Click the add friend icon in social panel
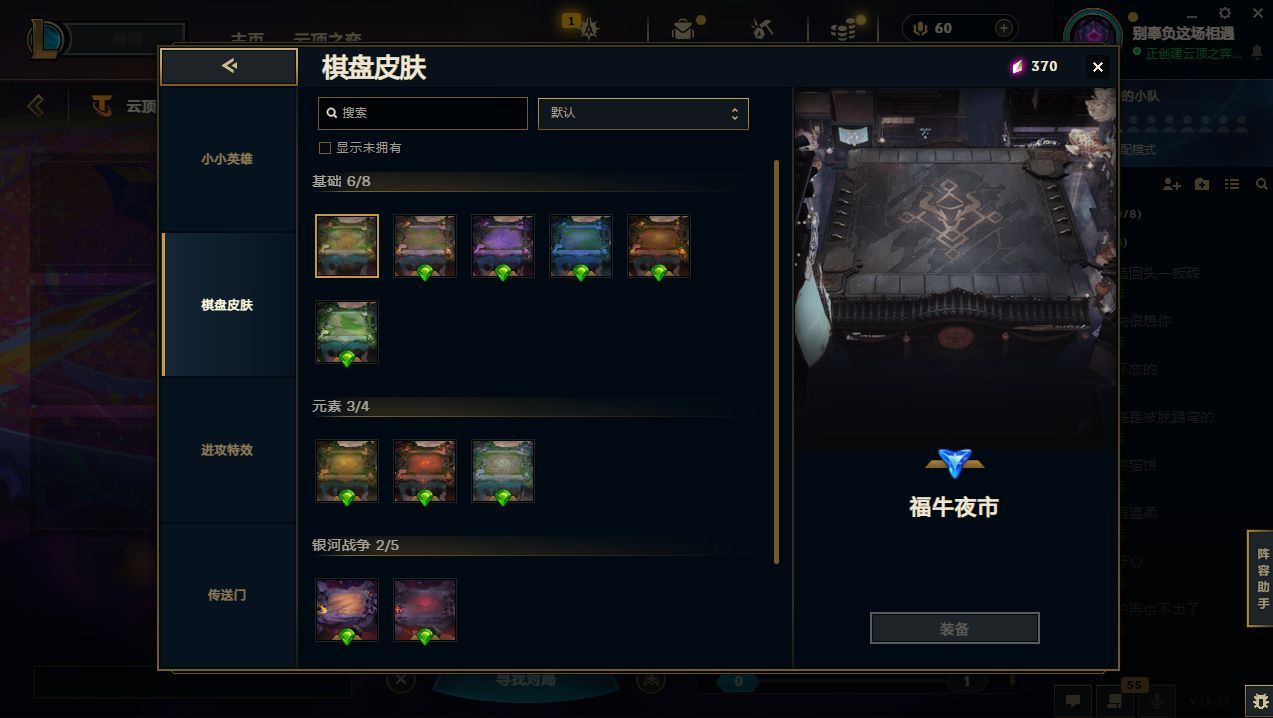The height and width of the screenshot is (718, 1273). coord(1172,184)
